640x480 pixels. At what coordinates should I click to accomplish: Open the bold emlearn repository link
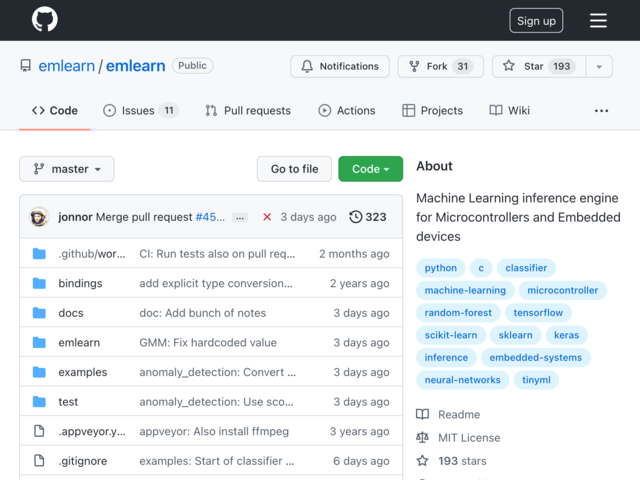point(136,66)
